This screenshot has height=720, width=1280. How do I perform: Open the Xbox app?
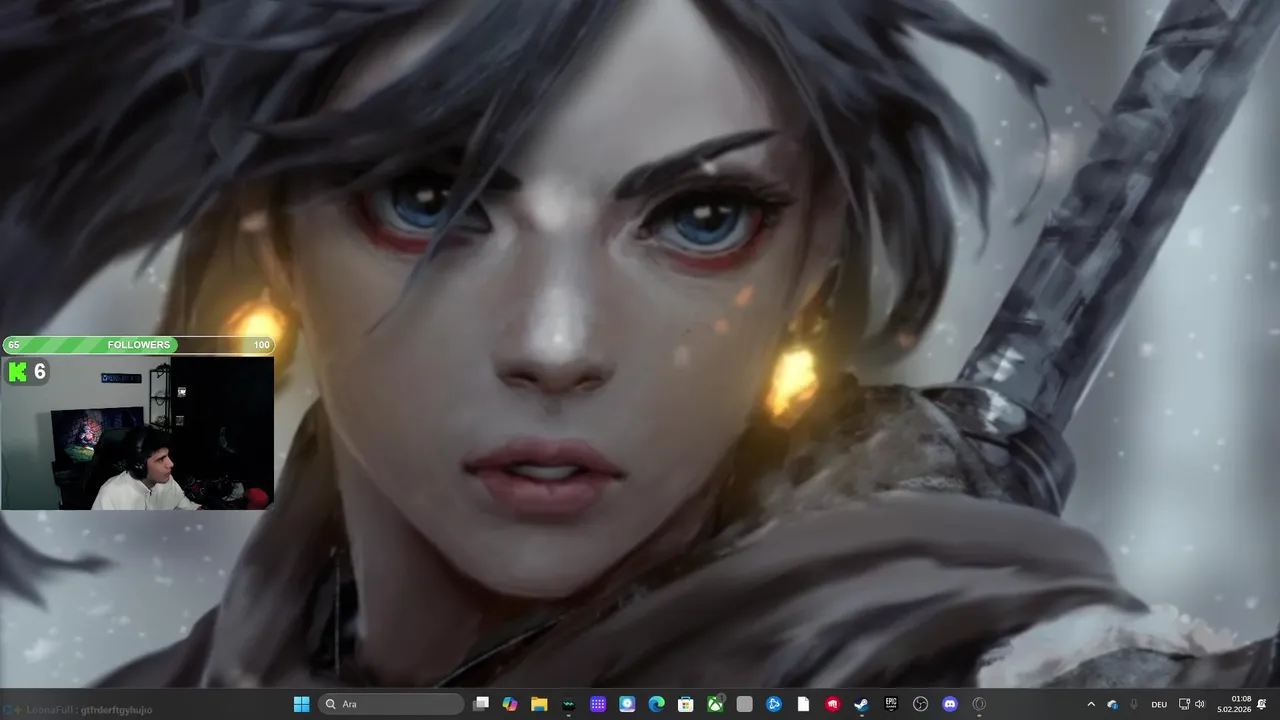tap(715, 704)
